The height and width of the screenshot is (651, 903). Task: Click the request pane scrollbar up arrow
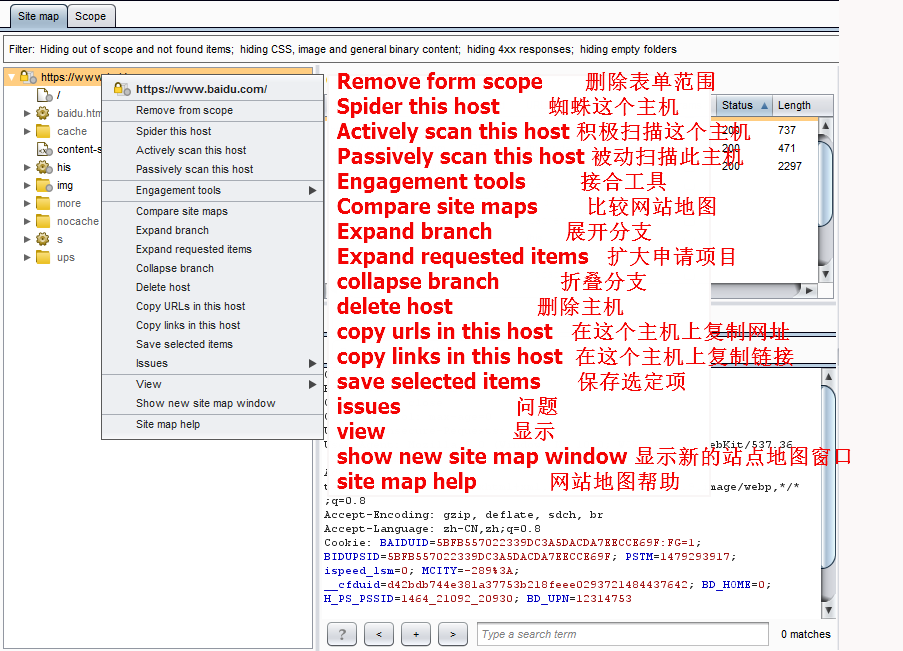(x=828, y=377)
